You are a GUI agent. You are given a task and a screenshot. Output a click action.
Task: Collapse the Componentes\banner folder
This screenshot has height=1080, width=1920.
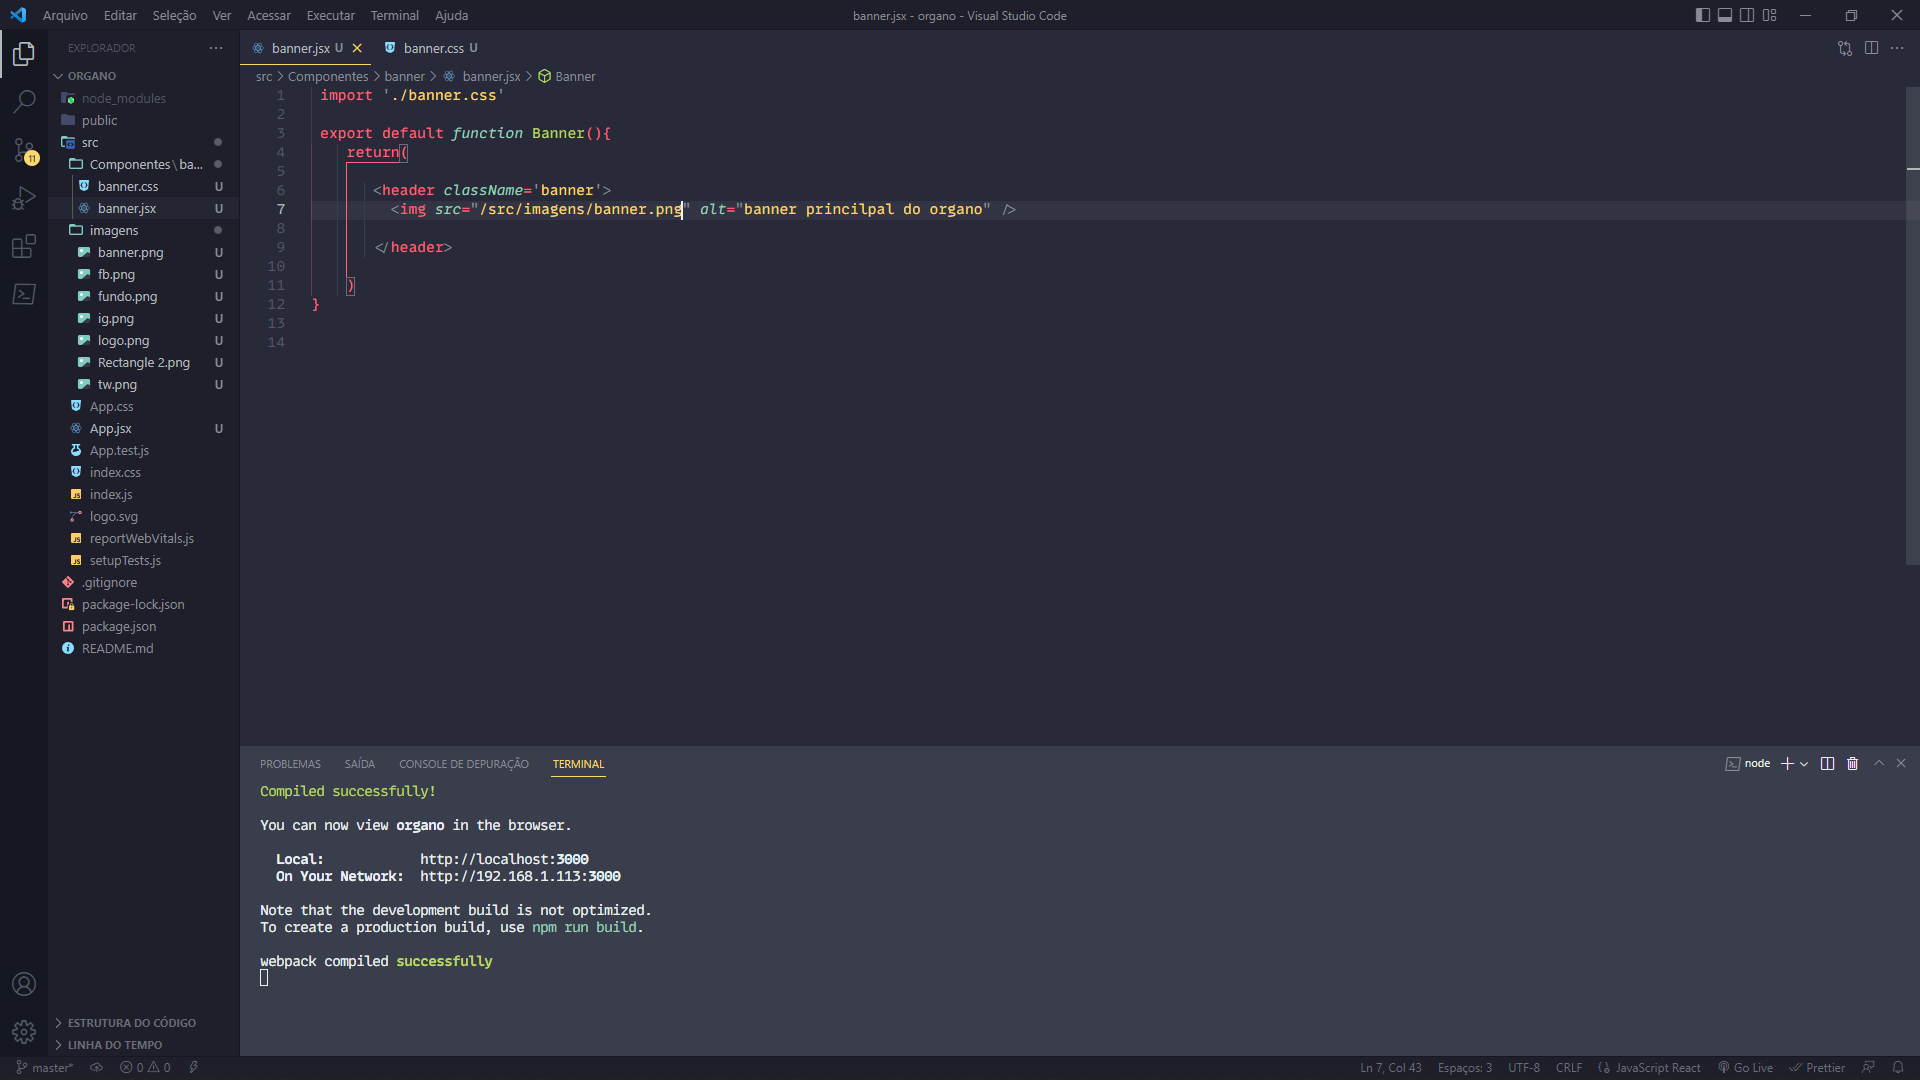(144, 164)
